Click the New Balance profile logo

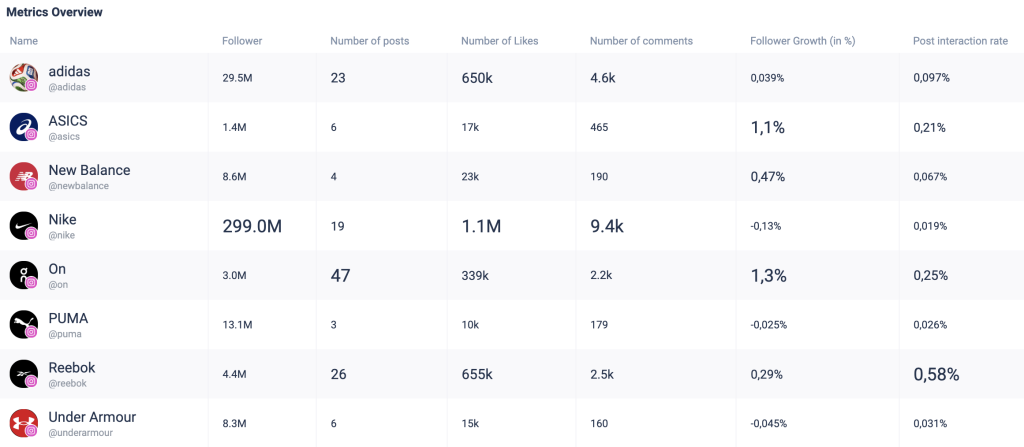coord(23,176)
